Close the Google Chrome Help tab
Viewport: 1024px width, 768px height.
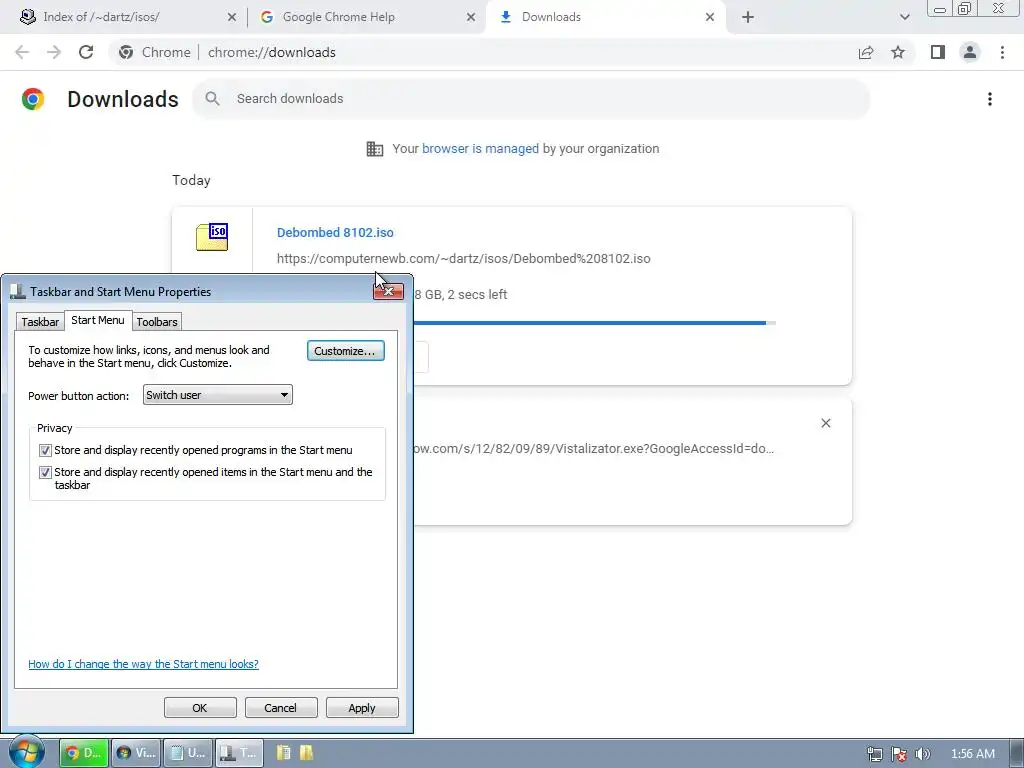coord(471,17)
